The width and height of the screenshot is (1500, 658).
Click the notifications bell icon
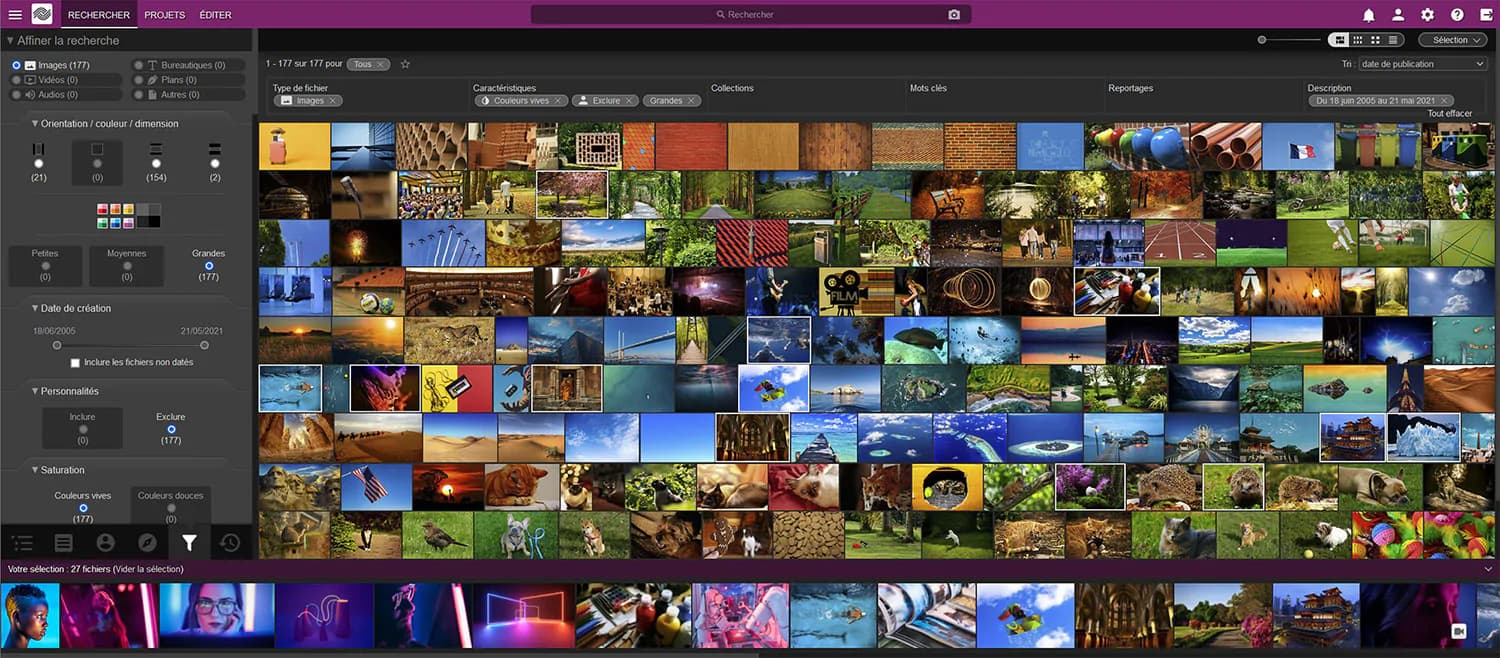(1369, 15)
